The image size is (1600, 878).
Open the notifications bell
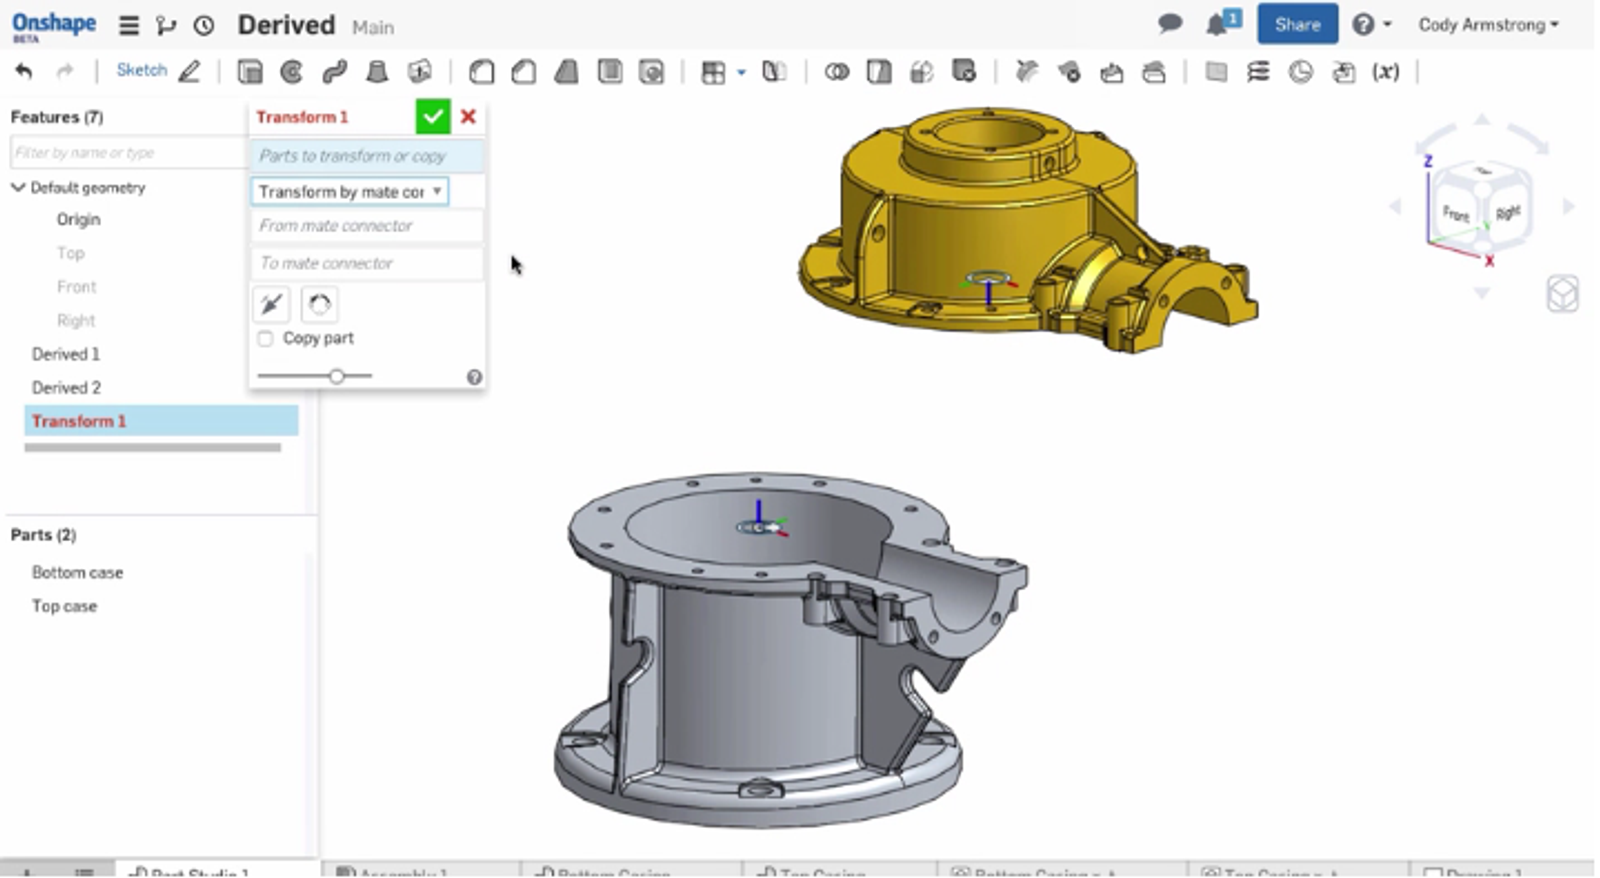pos(1217,25)
